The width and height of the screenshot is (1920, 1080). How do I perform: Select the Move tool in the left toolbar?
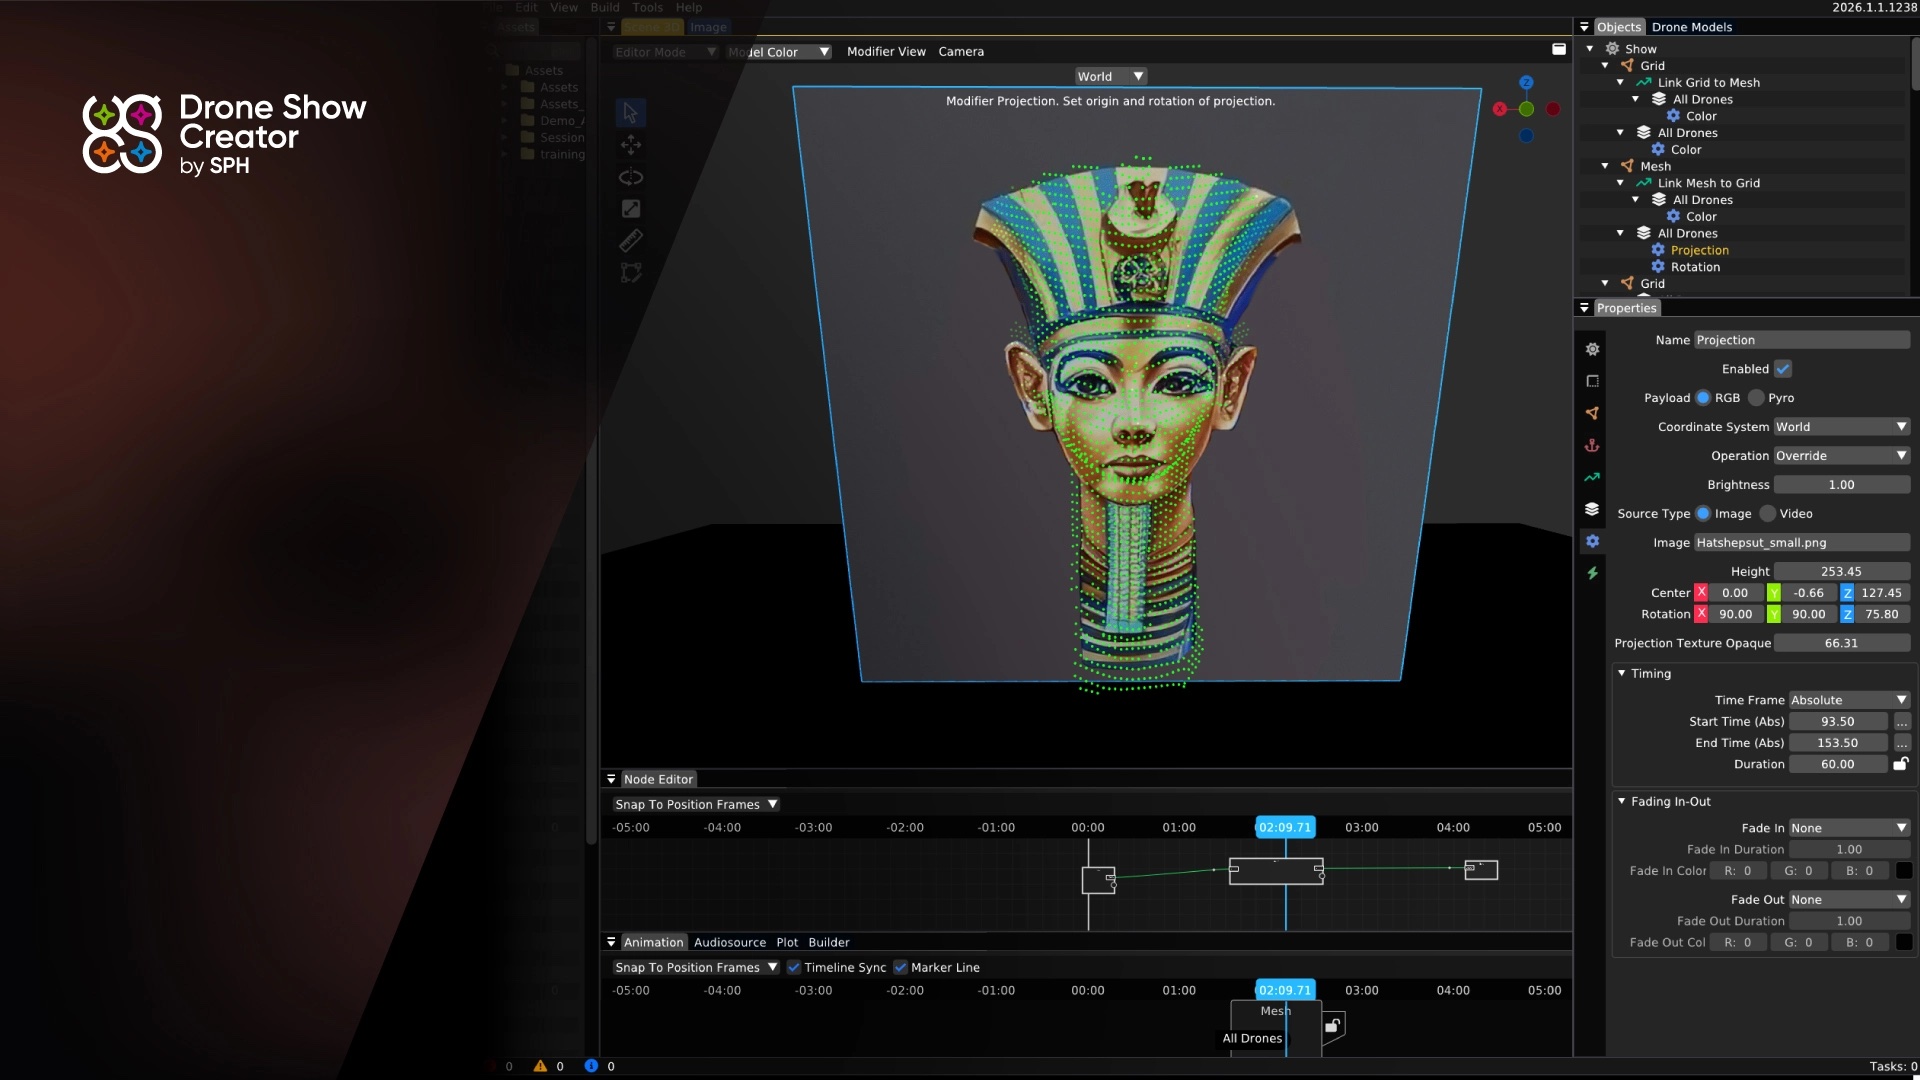[631, 145]
